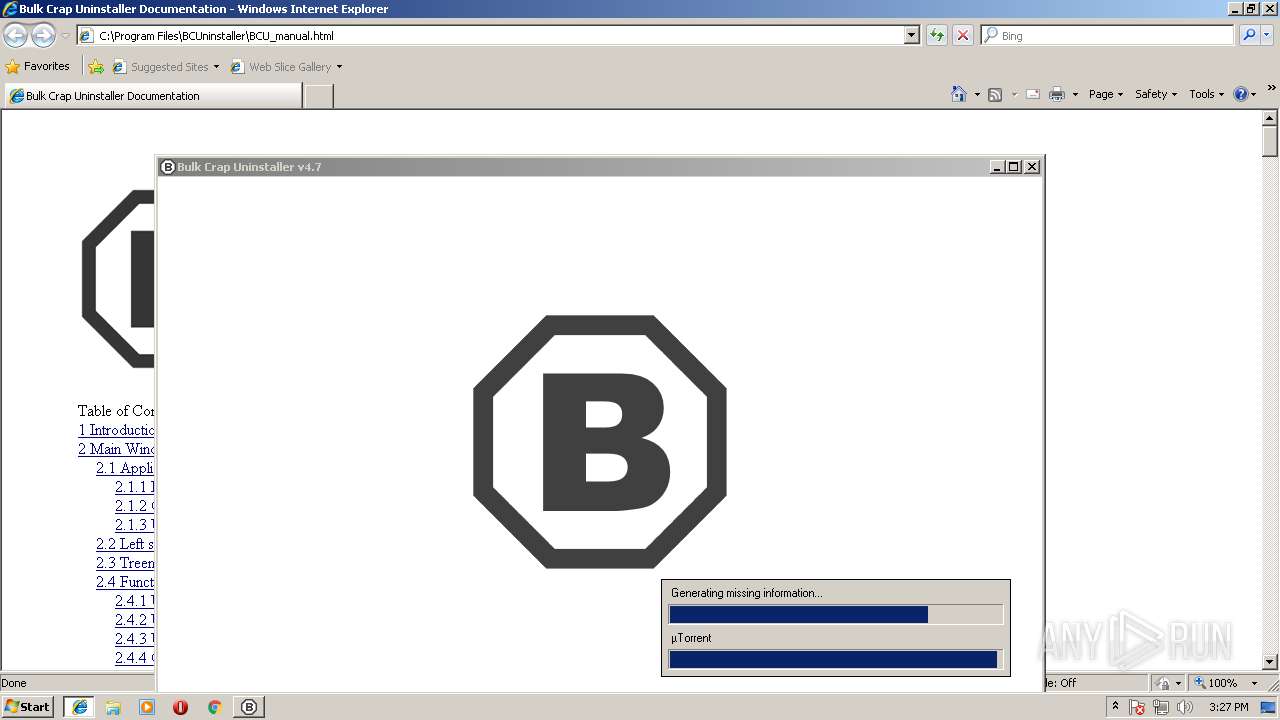Click the µTorrent progress bar
This screenshot has width=1280, height=720.
click(836, 659)
